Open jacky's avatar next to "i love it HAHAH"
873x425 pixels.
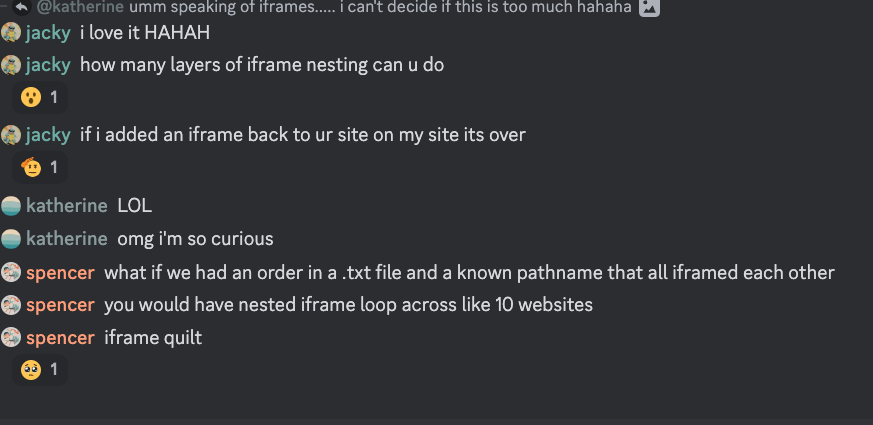point(11,33)
